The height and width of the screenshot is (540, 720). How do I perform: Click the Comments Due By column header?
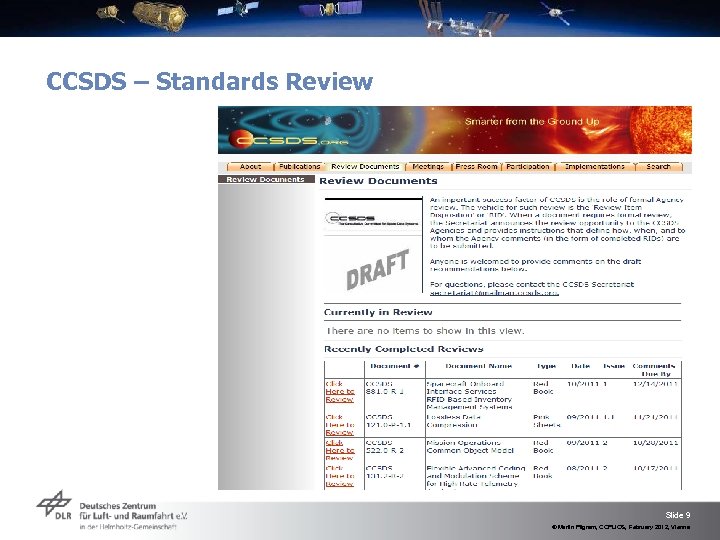pos(654,370)
